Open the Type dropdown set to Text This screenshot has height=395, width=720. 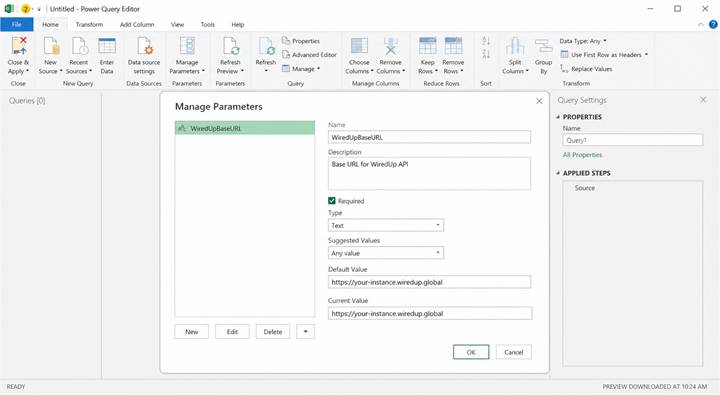coord(386,226)
